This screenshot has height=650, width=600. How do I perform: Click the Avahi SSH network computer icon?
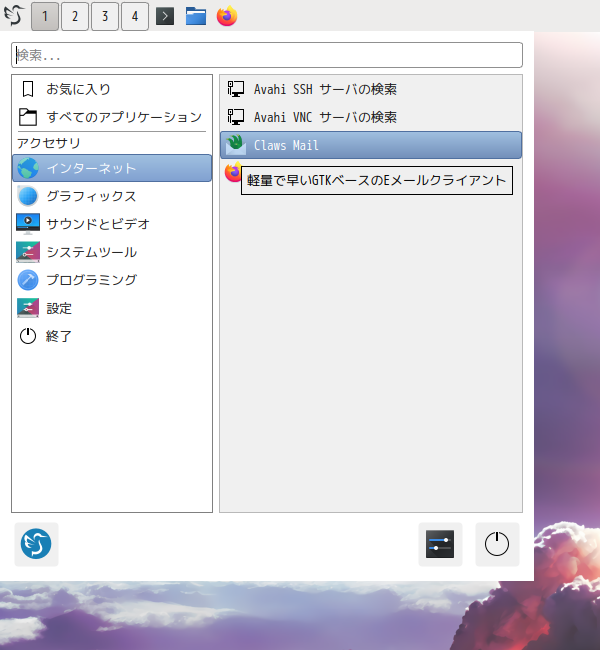236,89
